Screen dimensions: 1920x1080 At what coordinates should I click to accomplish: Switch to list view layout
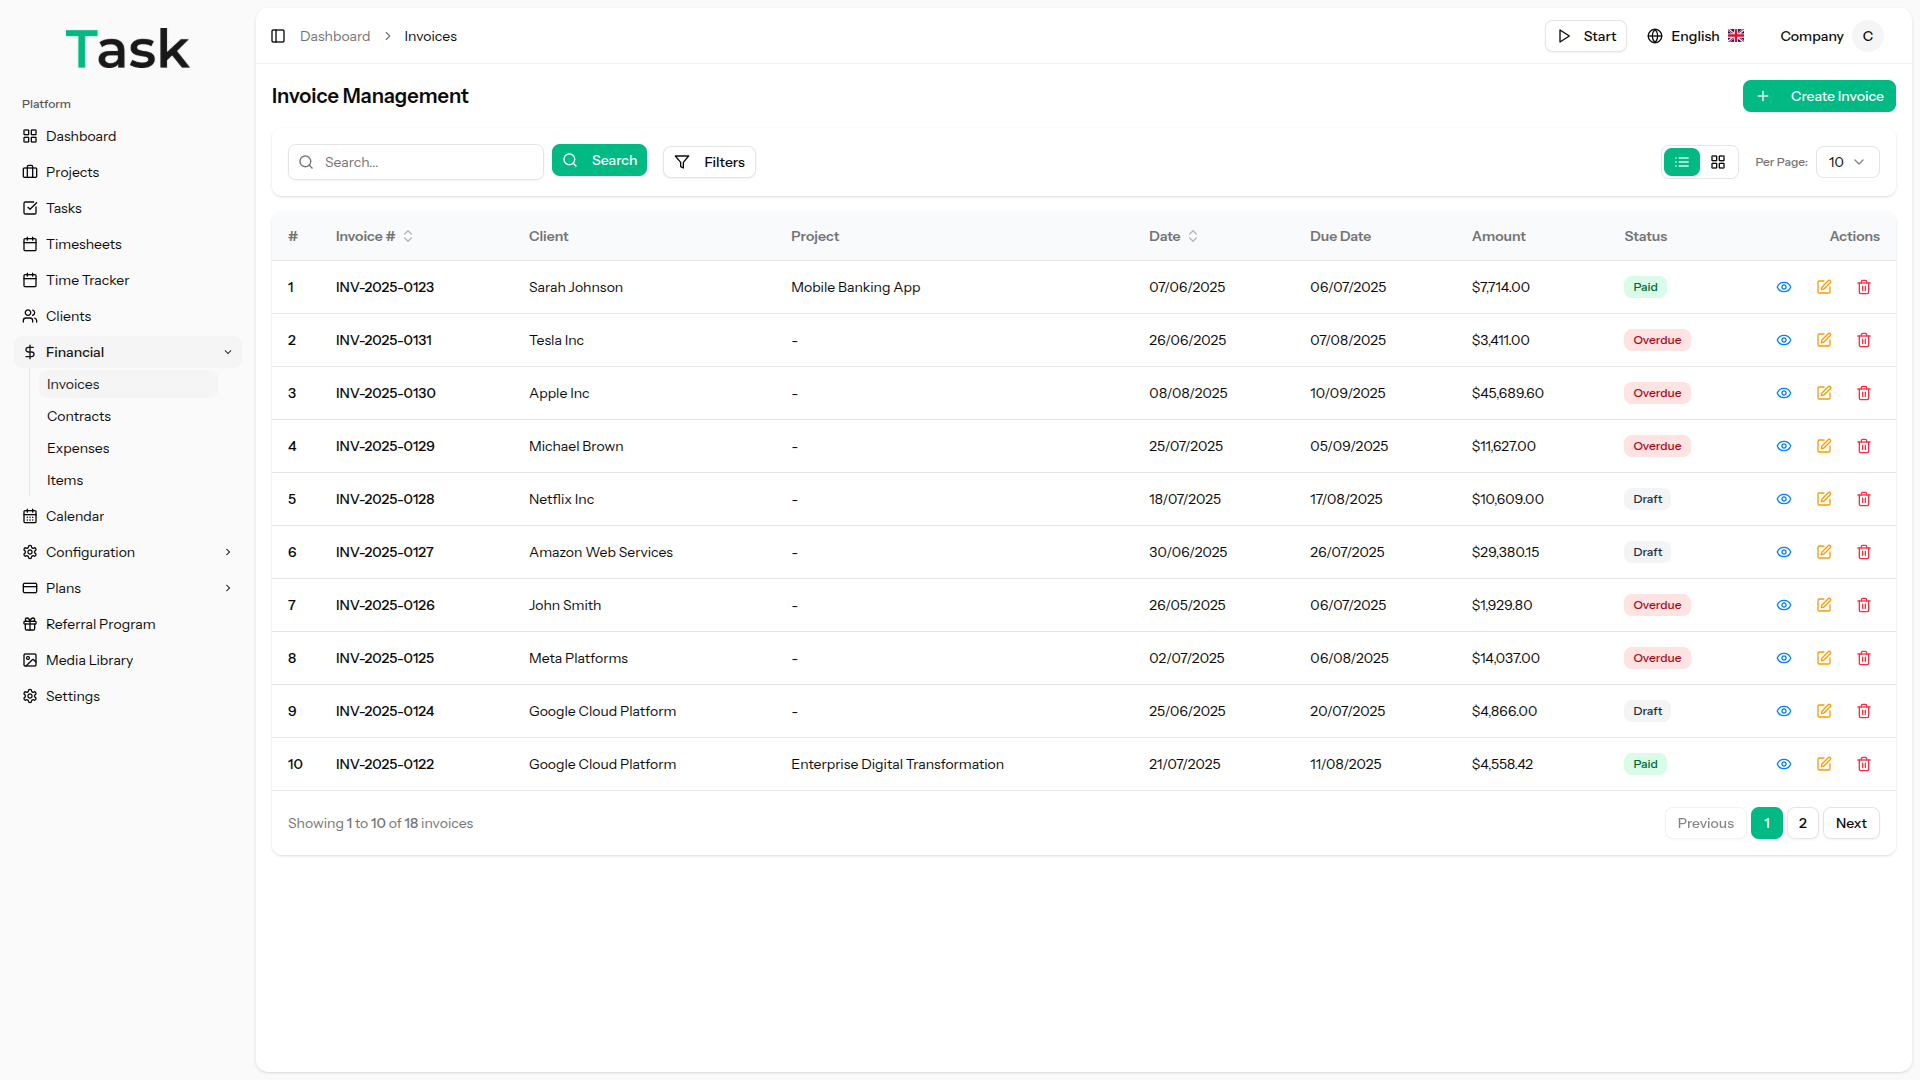1681,162
